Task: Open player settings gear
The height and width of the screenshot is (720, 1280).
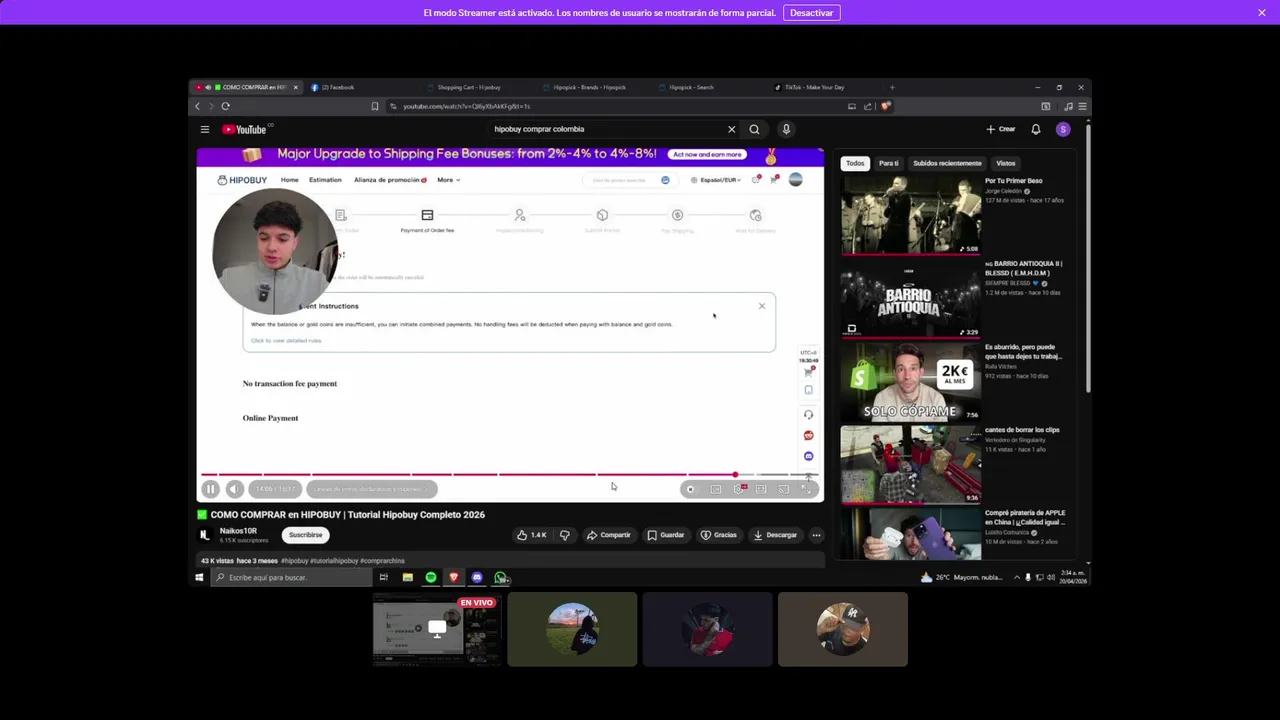Action: pos(739,489)
